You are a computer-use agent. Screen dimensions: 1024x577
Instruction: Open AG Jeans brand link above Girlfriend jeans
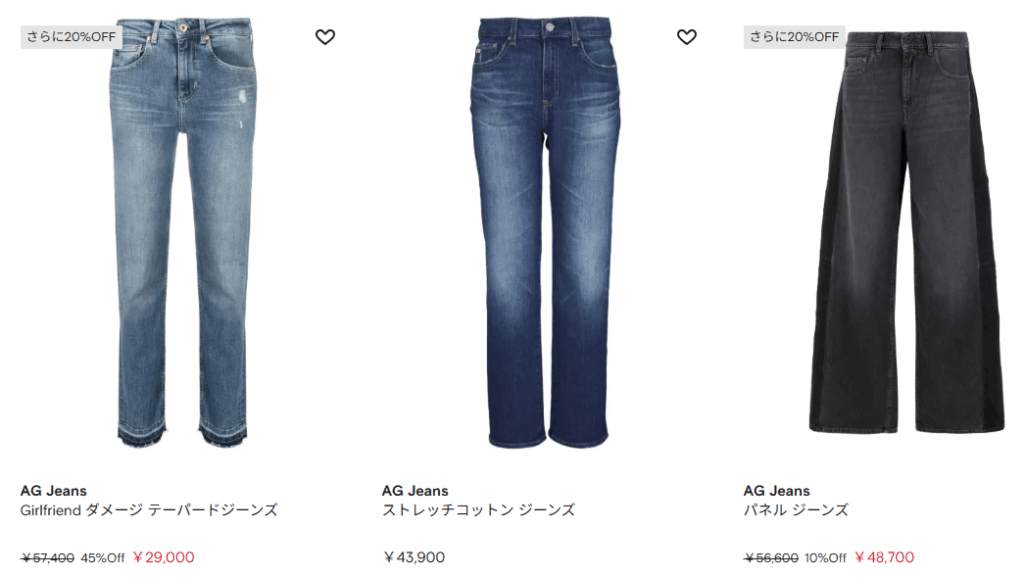click(54, 491)
